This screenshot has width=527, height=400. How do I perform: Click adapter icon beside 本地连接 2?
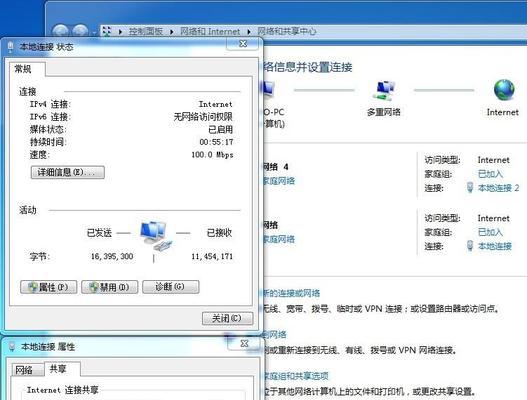pos(470,188)
